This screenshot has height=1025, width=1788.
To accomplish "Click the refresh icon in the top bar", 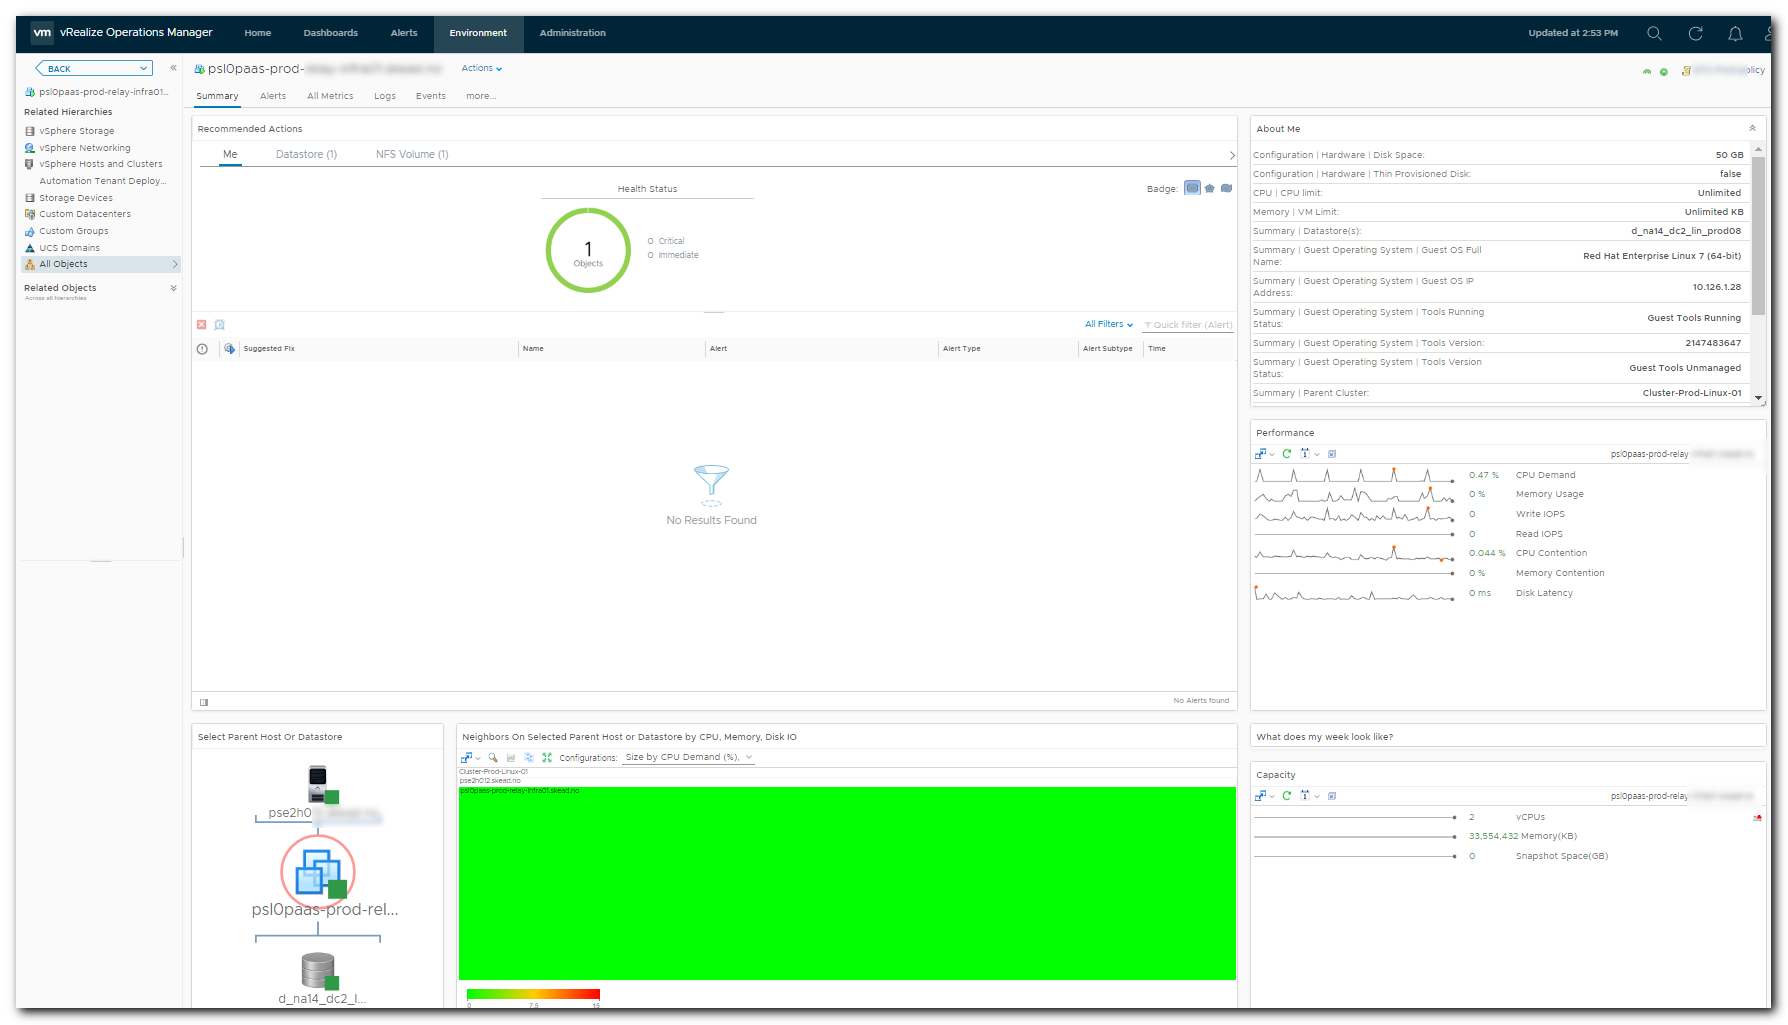I will tap(1694, 33).
